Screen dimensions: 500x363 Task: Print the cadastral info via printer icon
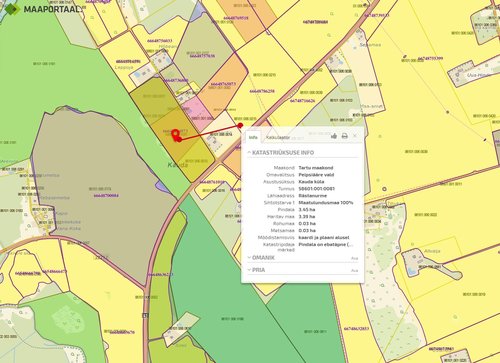(x=345, y=136)
